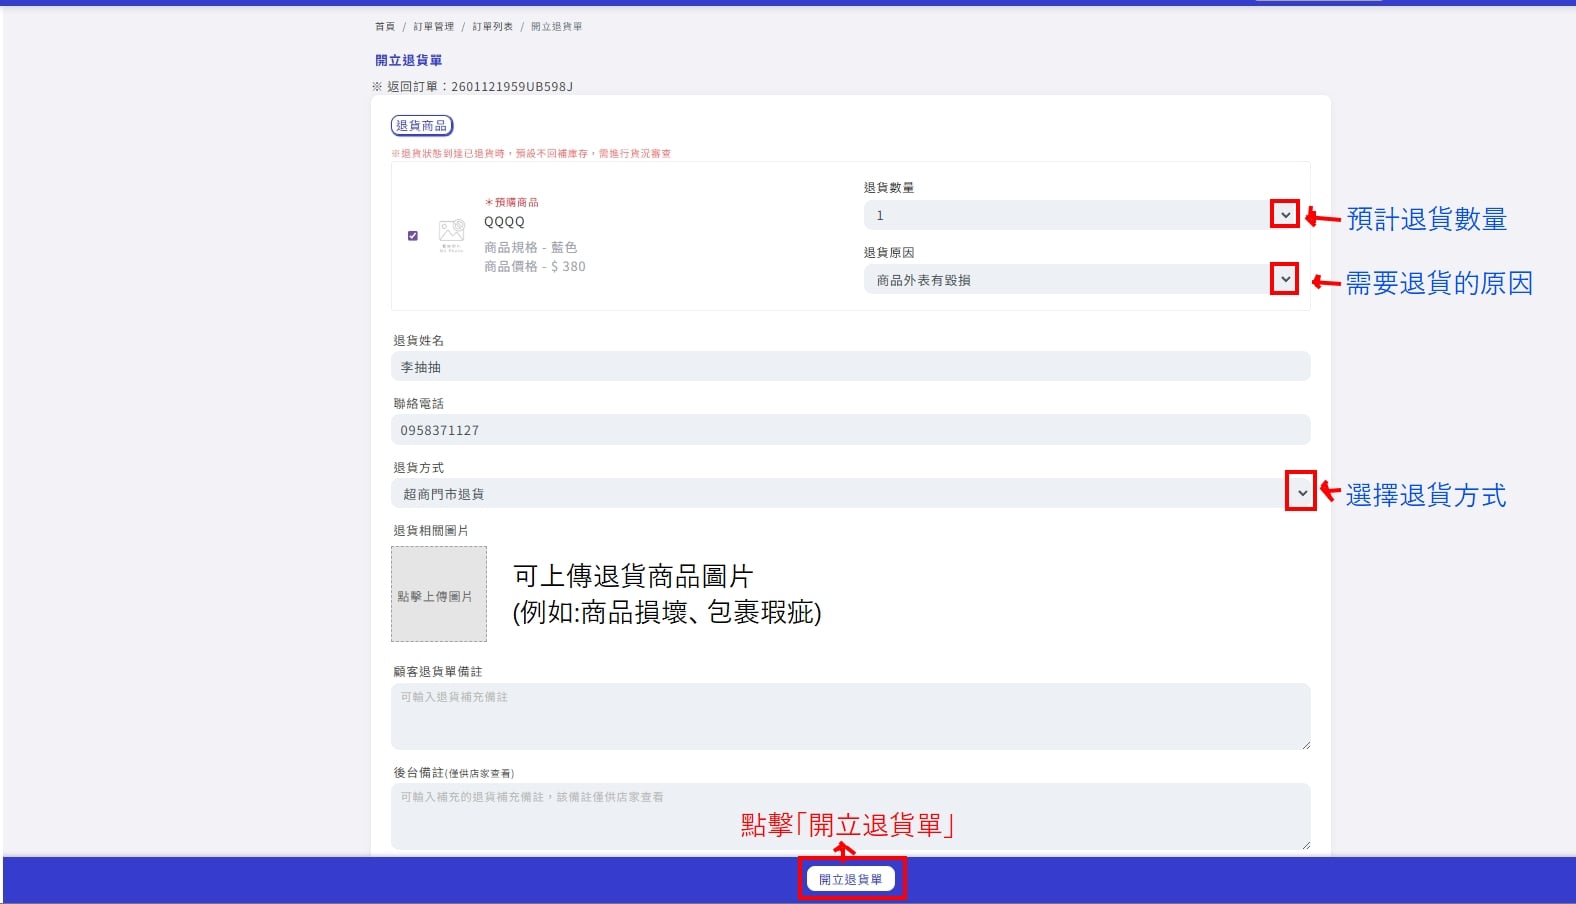Screen dimensions: 1576x904
Task: Click the return quantity chevron arrow
Action: [x=1285, y=215]
